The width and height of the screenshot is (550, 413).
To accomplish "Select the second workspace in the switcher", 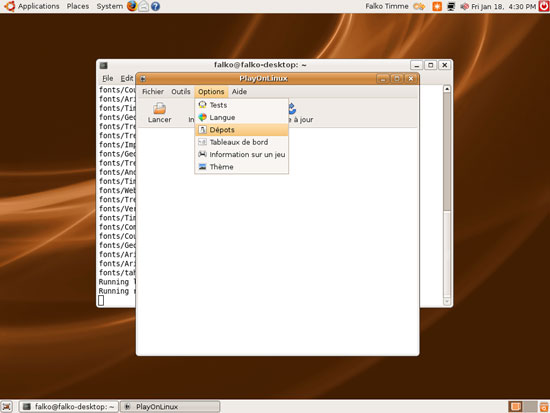I will pyautogui.click(x=530, y=407).
